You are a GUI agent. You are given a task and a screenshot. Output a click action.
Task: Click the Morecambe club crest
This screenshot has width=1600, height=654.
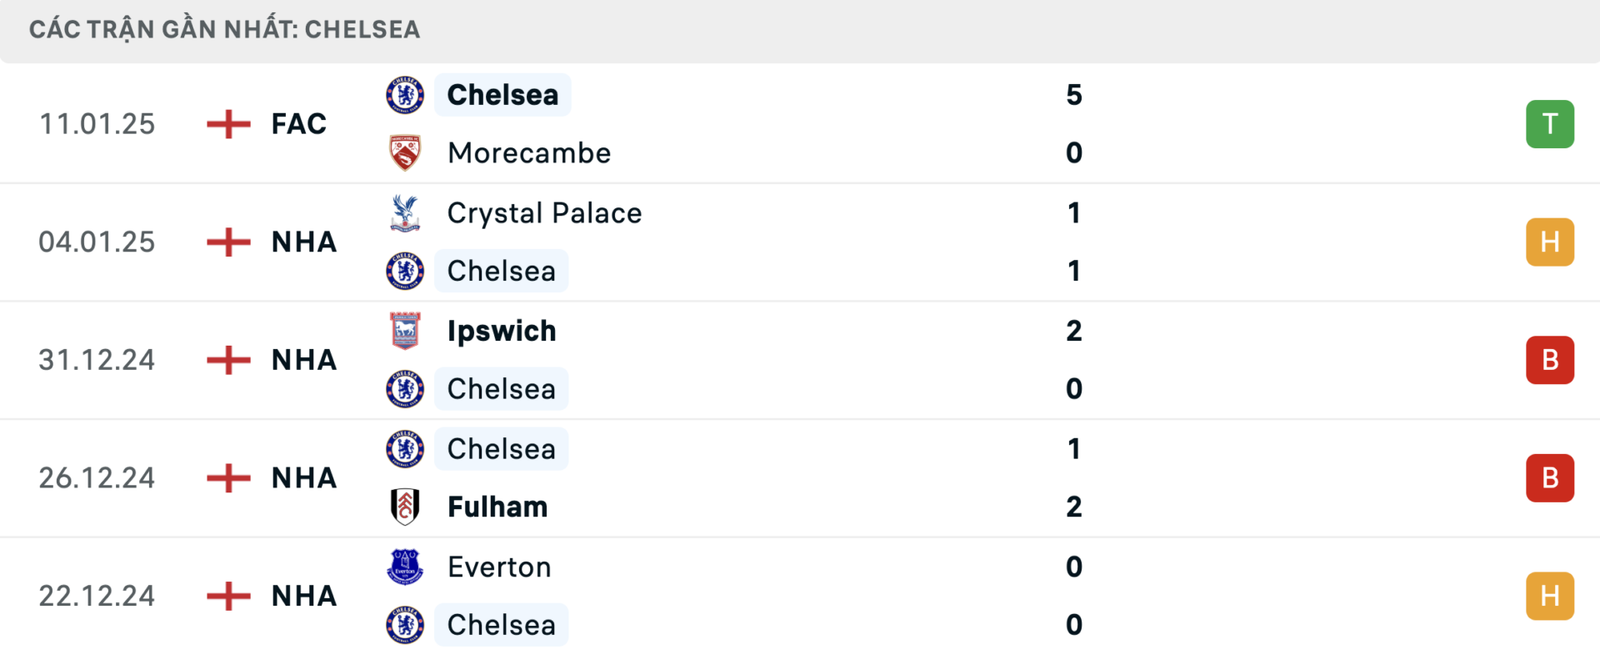(x=405, y=153)
